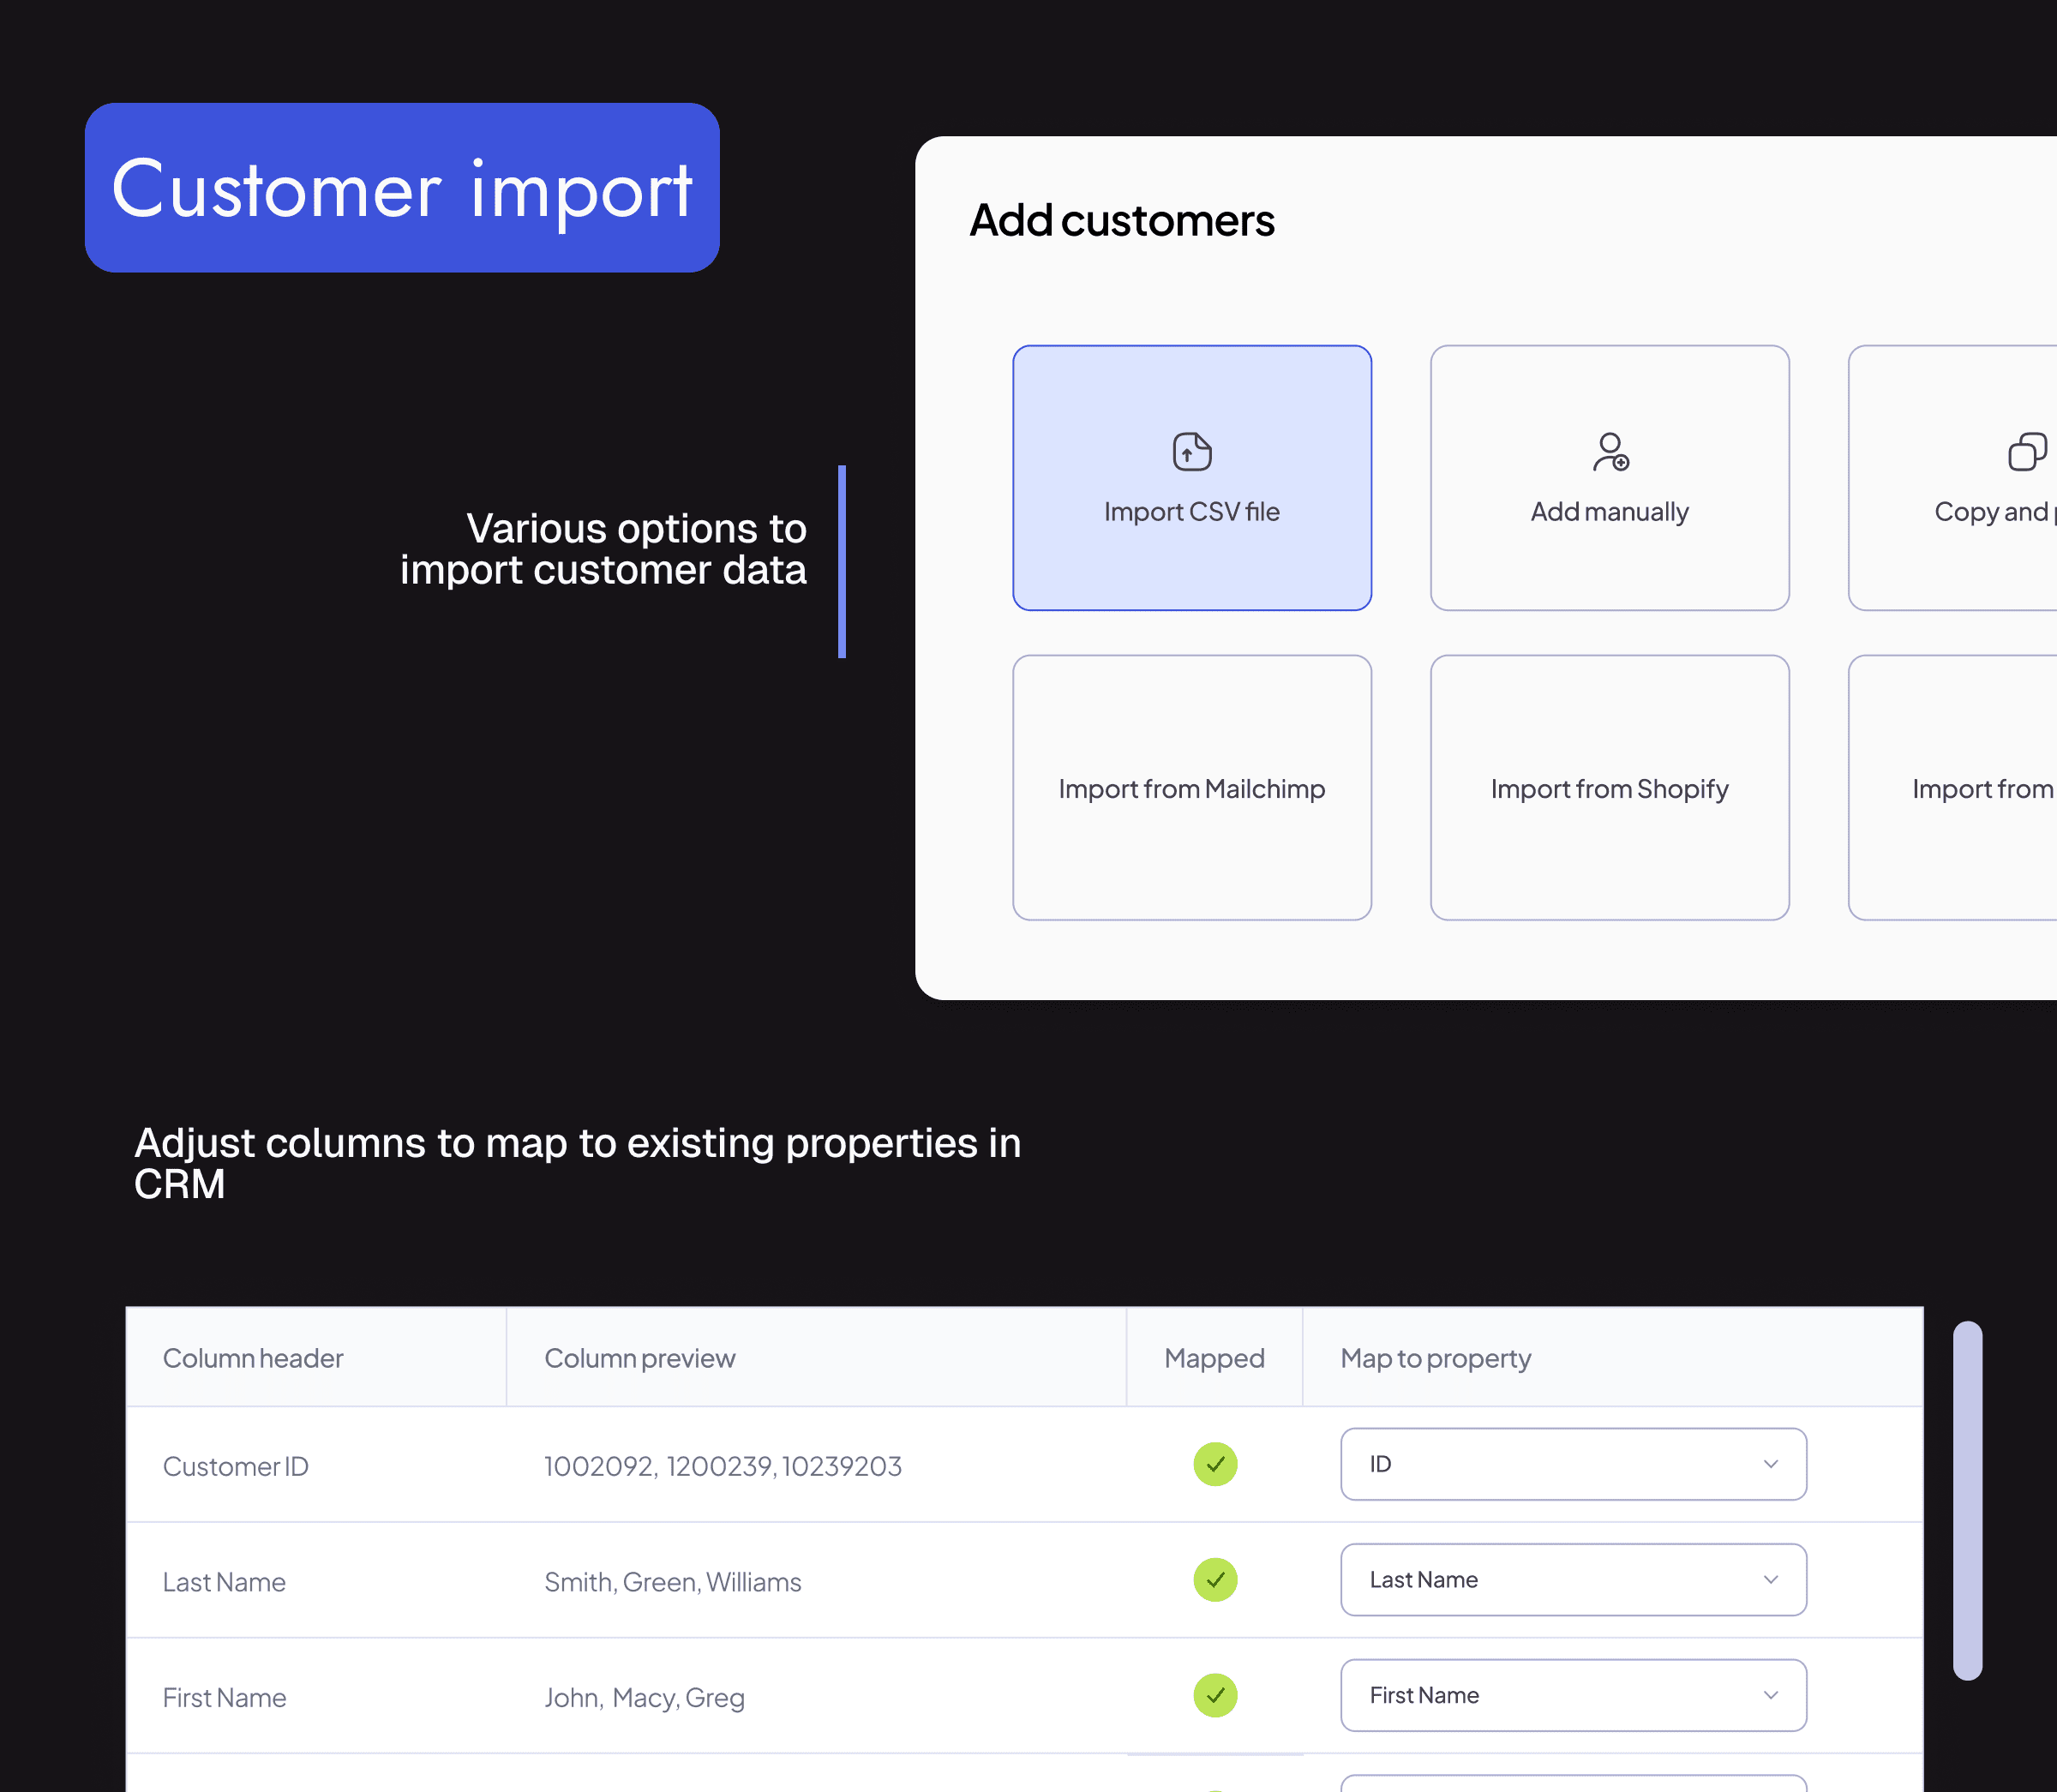Viewport: 2057px width, 1792px height.
Task: Click green checkmark in Last Name row
Action: (1215, 1580)
